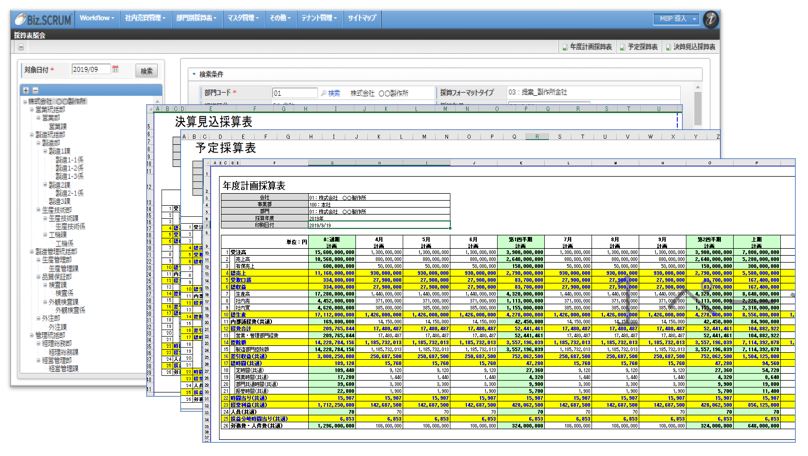The width and height of the screenshot is (808, 456).
Task: Open the マスタ管理 menu
Action: 243,18
